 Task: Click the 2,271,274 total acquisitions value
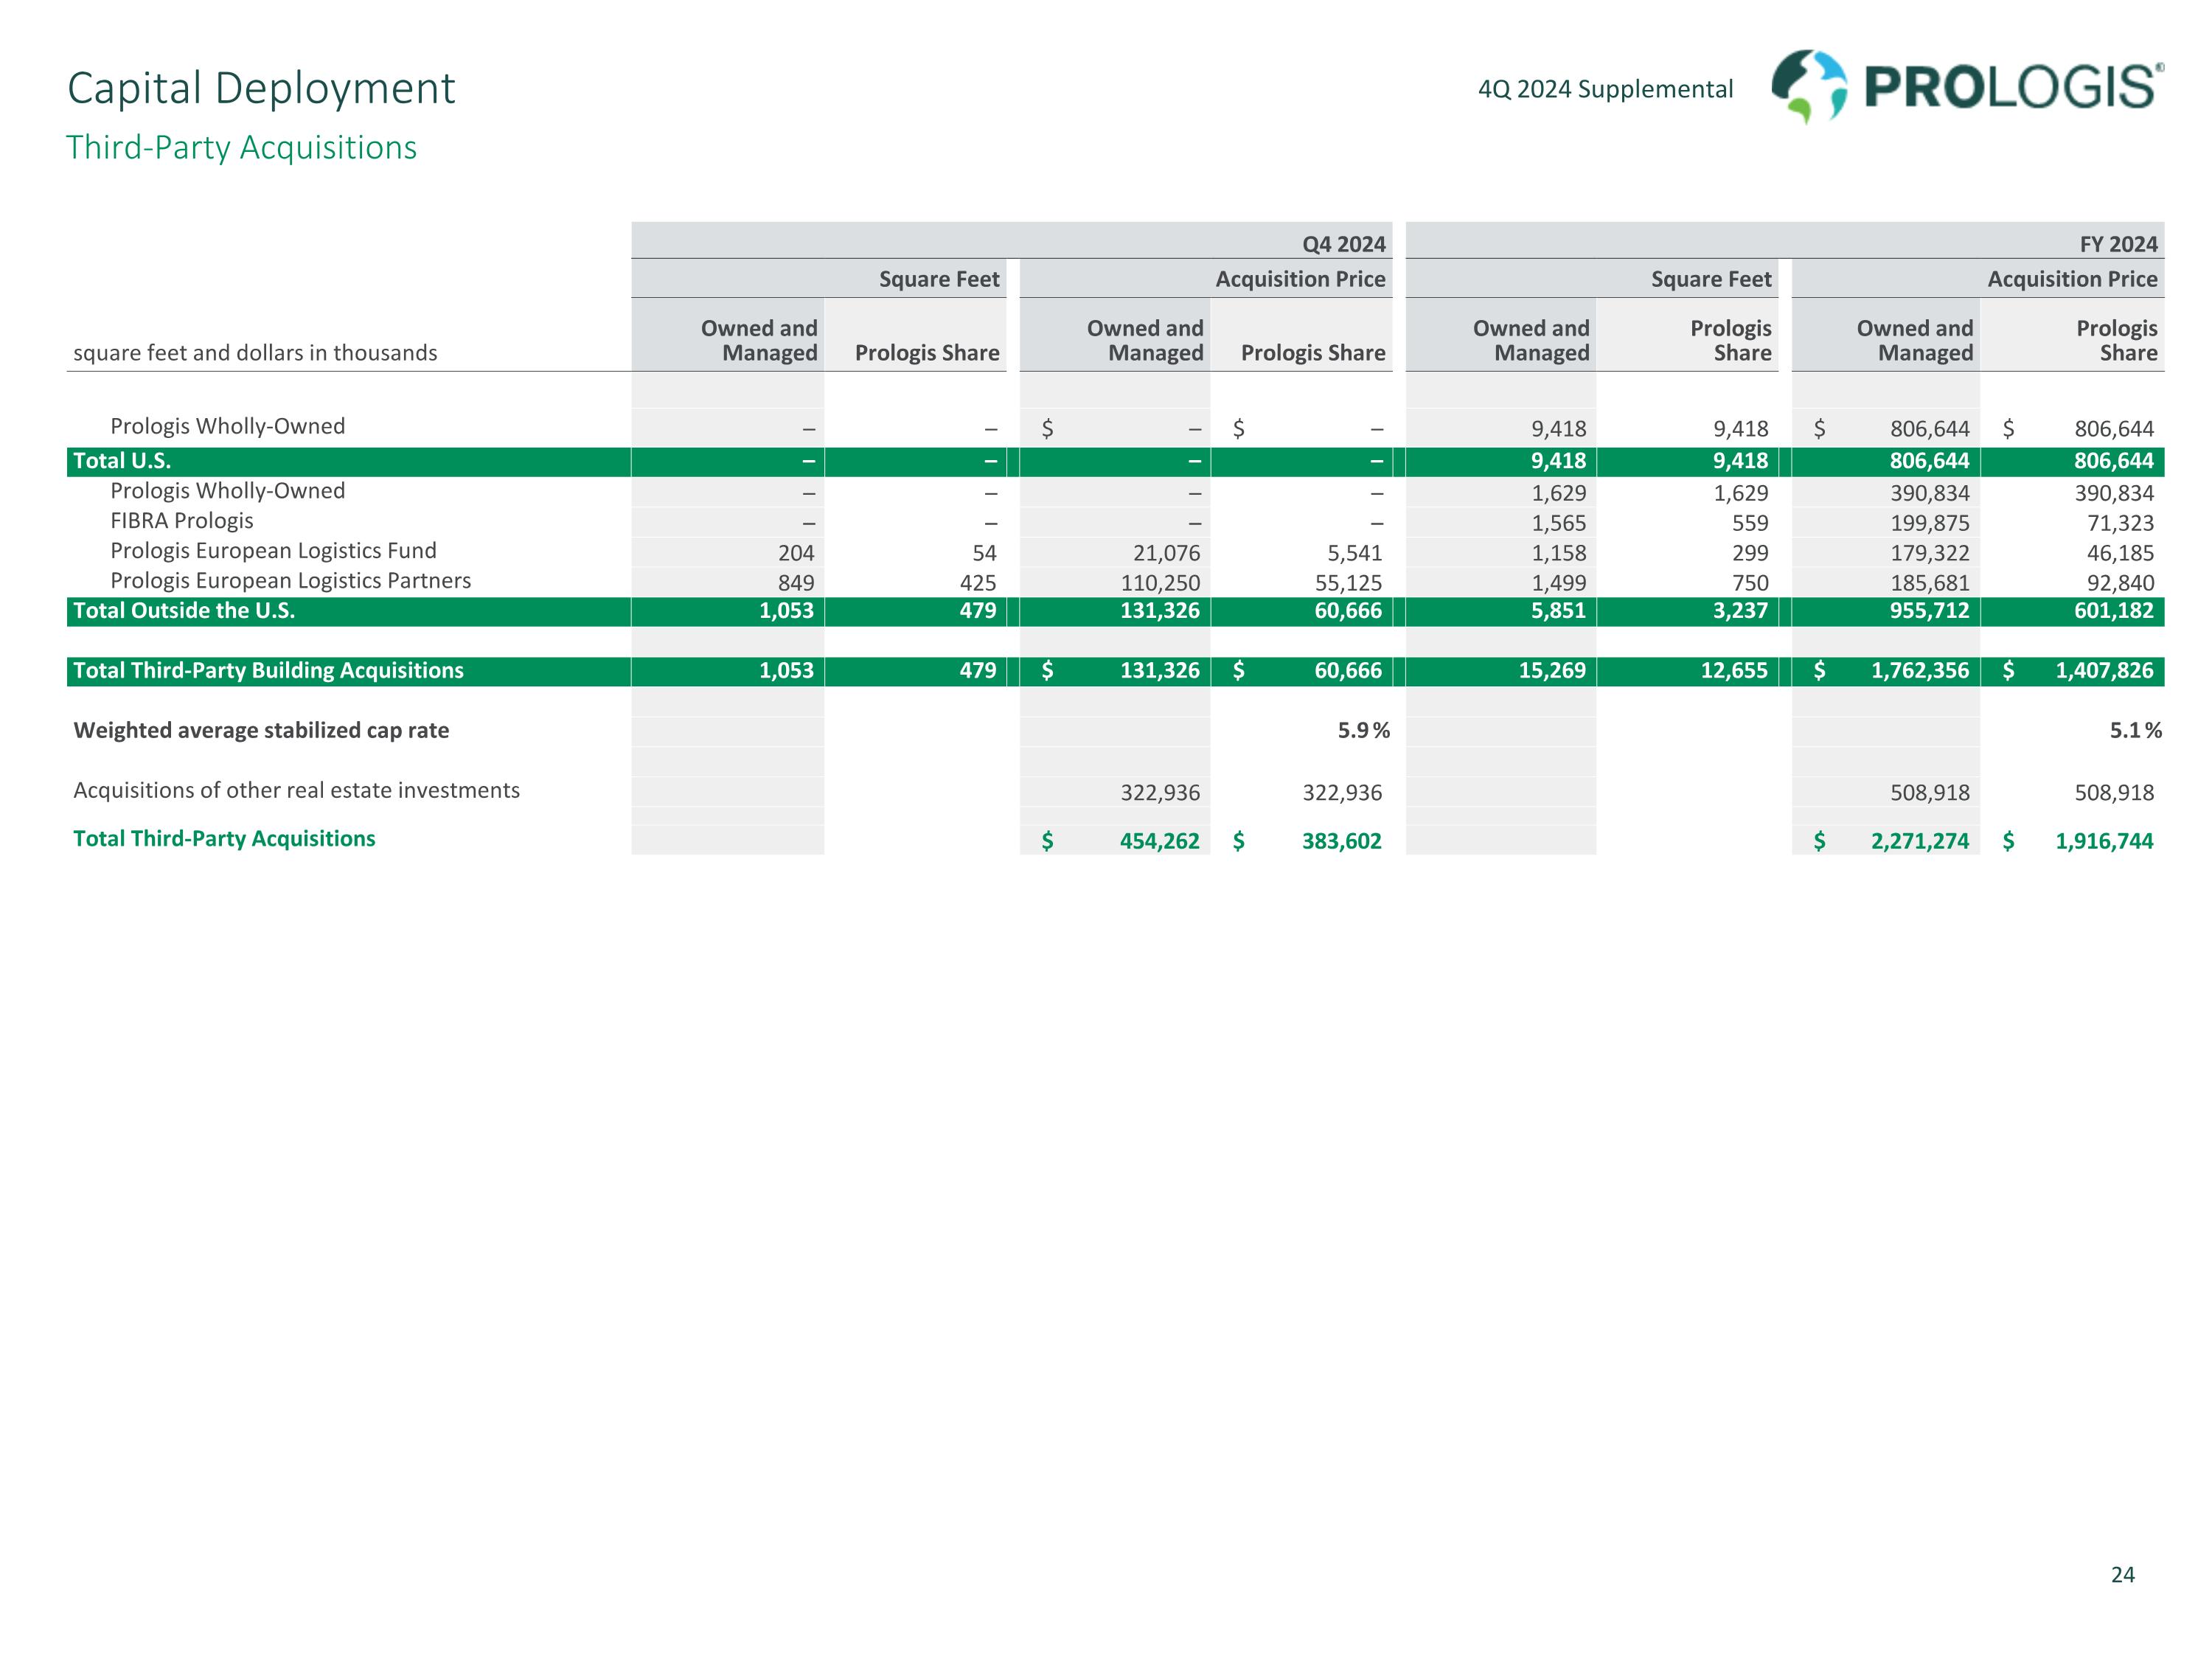coord(1919,841)
